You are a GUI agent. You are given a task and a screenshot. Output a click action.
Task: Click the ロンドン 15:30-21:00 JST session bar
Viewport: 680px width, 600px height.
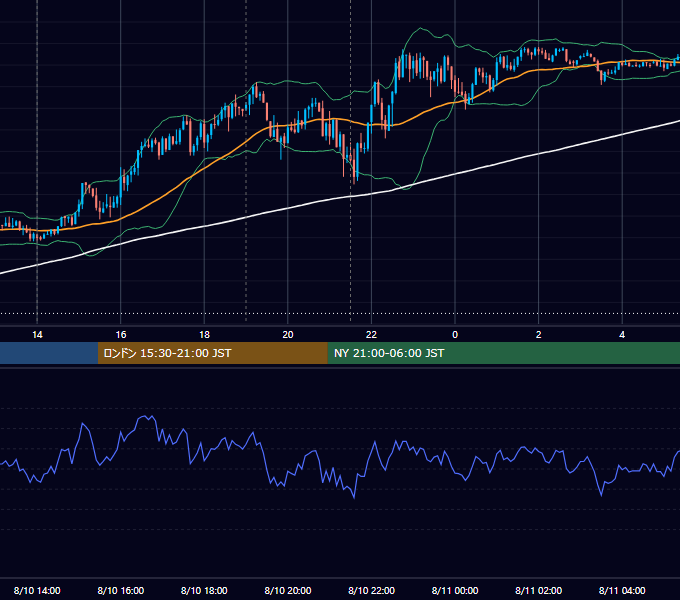tap(212, 353)
